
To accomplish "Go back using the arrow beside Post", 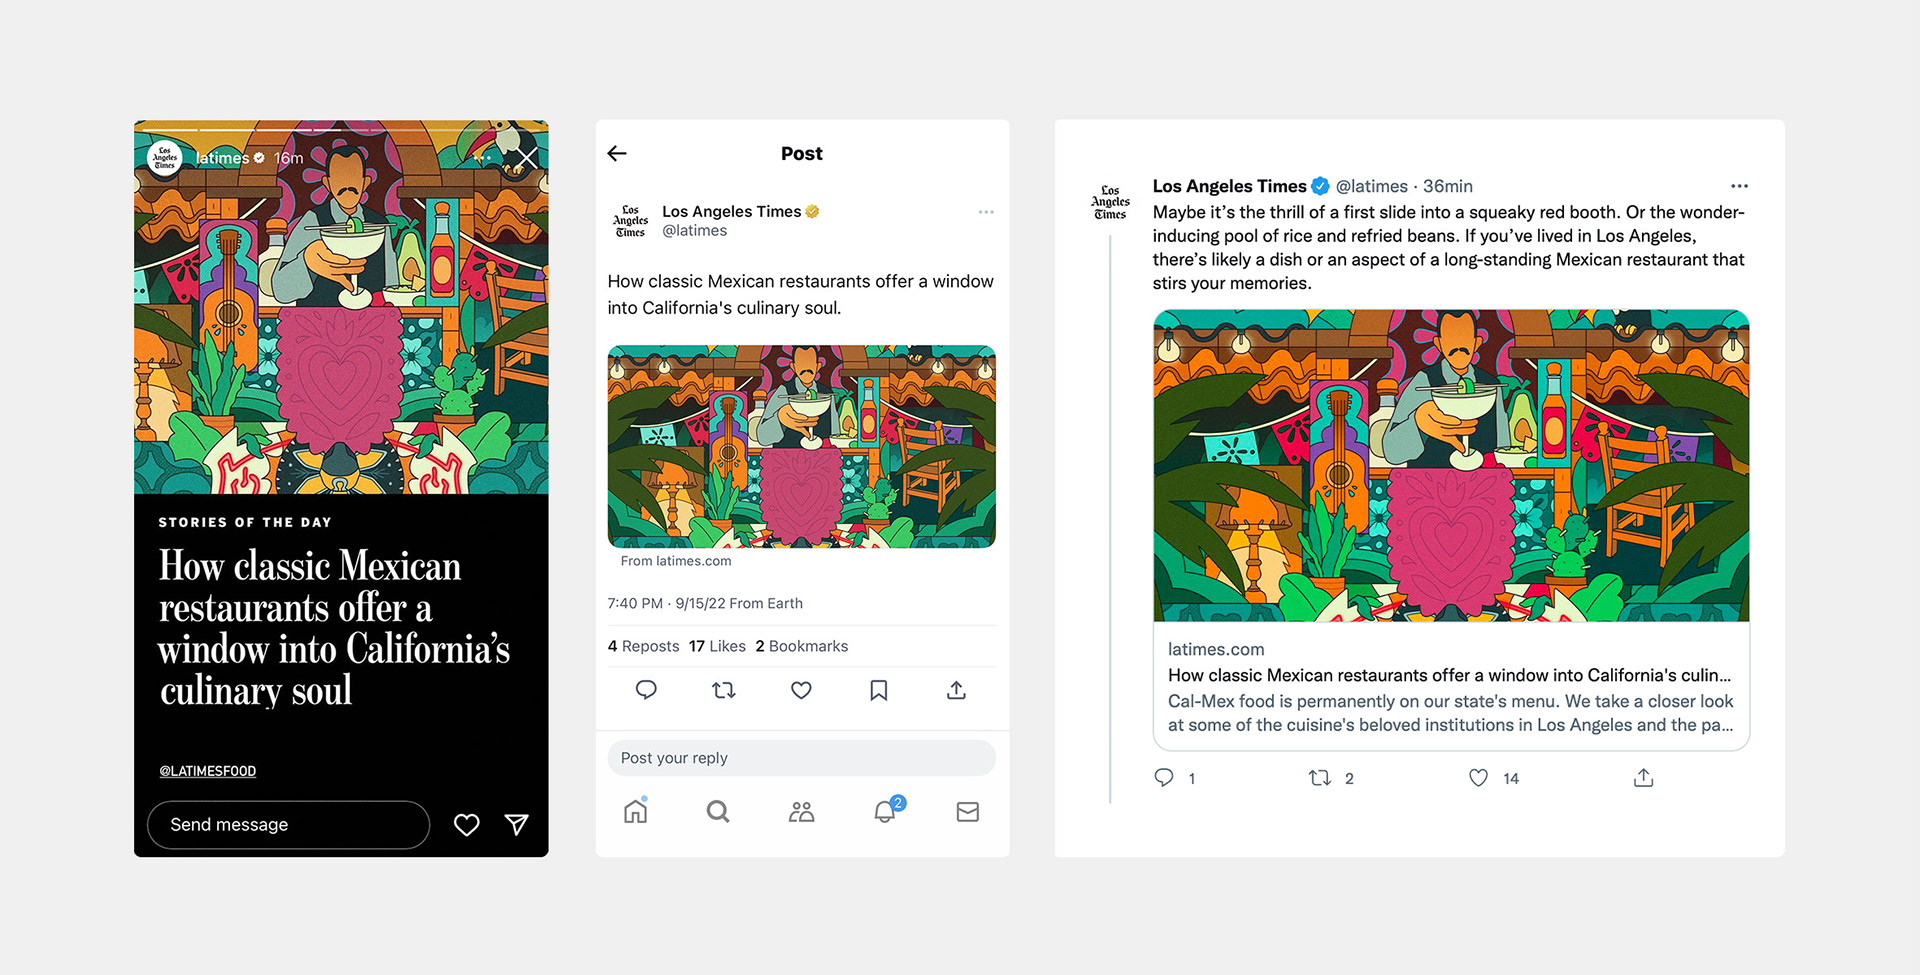I will (617, 153).
